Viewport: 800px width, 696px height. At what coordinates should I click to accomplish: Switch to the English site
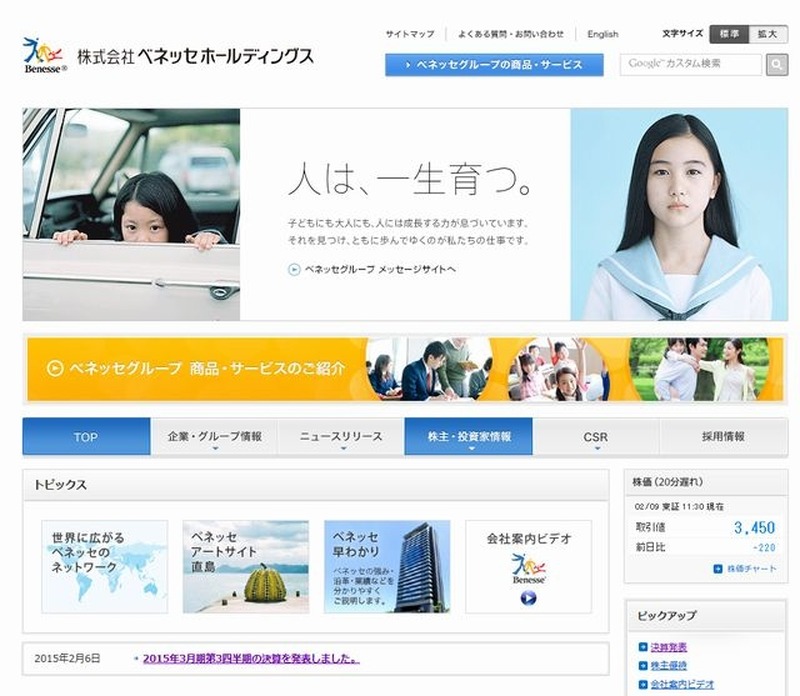[602, 34]
